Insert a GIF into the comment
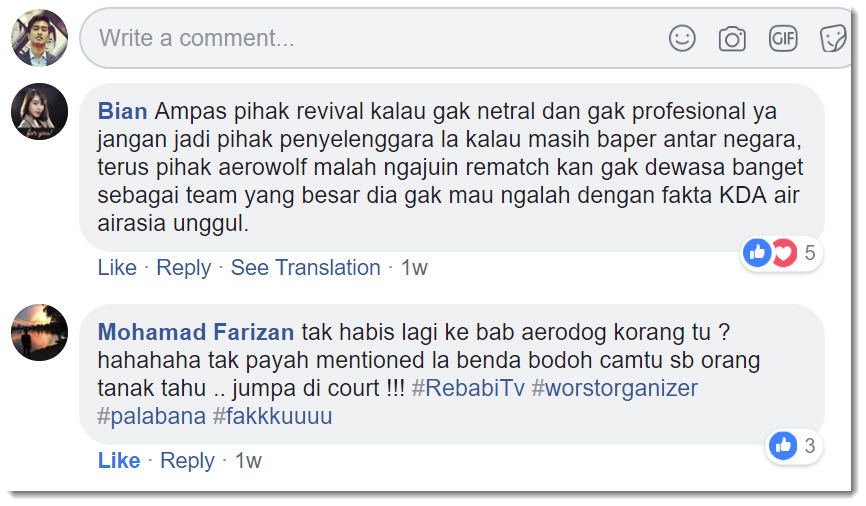Image resolution: width=866 pixels, height=506 pixels. 783,39
